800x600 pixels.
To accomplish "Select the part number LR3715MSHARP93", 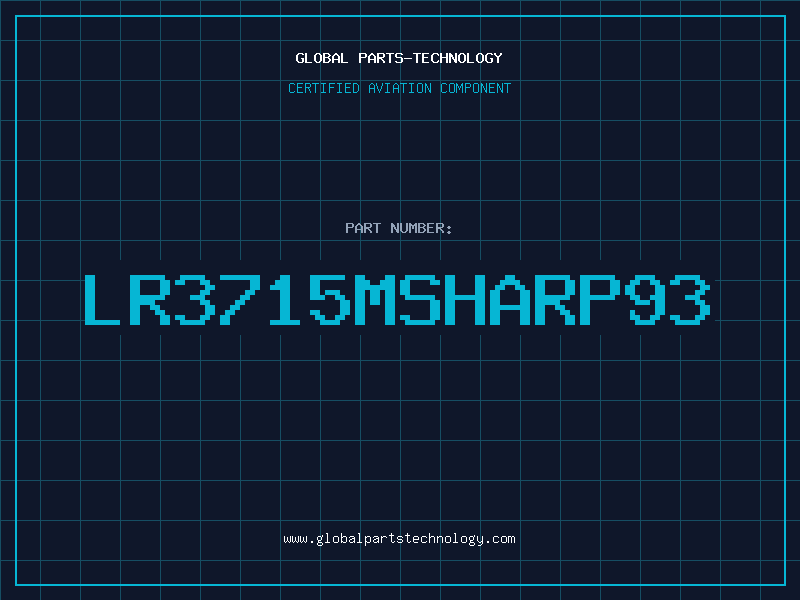I will [x=397, y=300].
